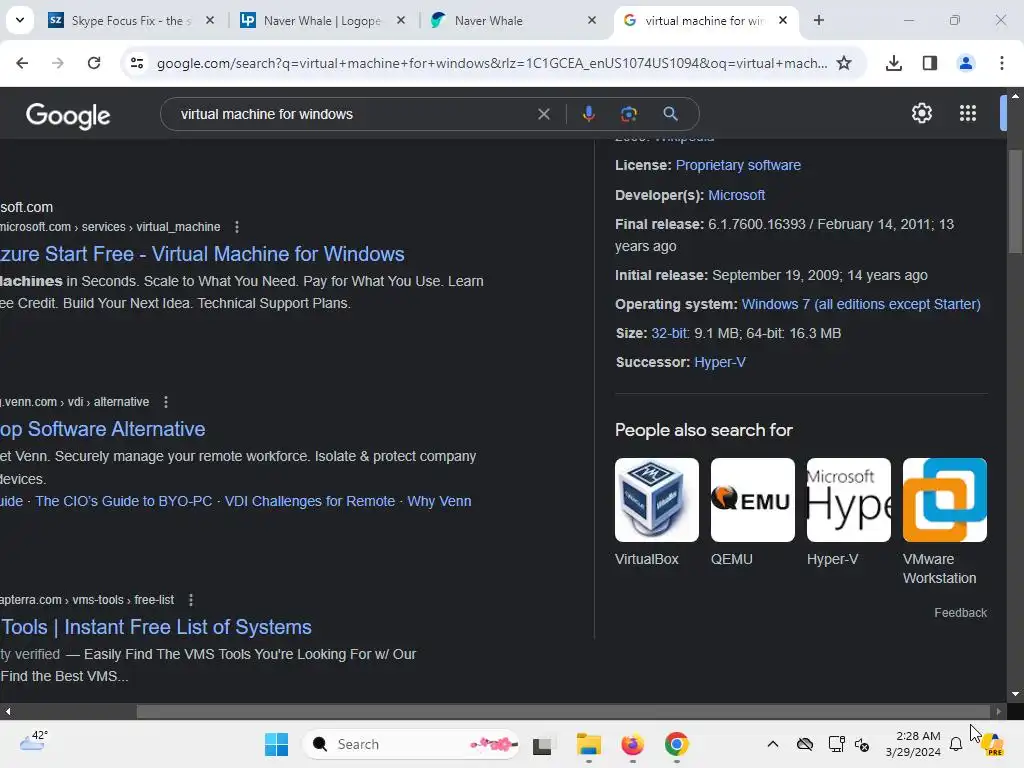Open the Proprietary software link
The height and width of the screenshot is (768, 1024).
pos(738,165)
